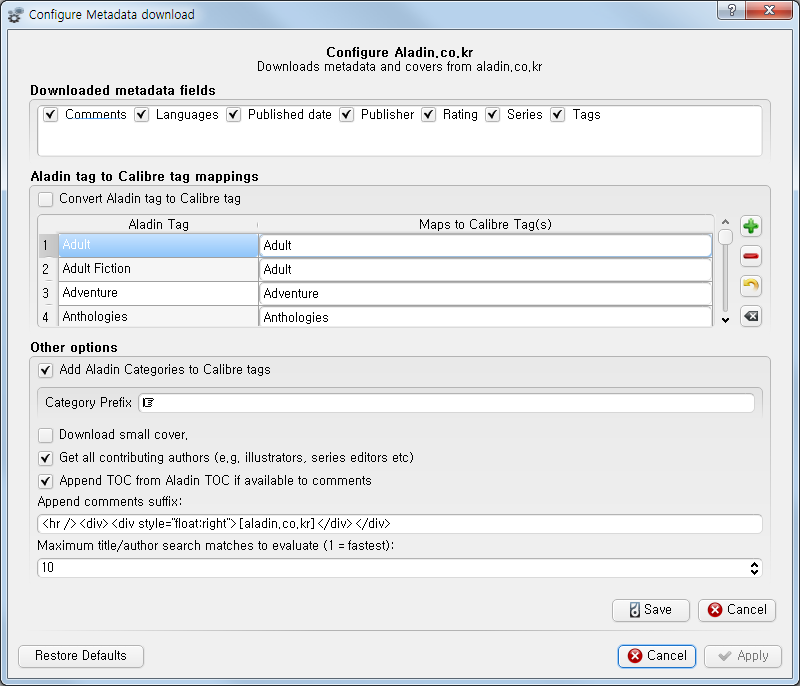800x686 pixels.
Task: Select the 'Adventure' Aladin Tag cell
Action: [x=158, y=293]
